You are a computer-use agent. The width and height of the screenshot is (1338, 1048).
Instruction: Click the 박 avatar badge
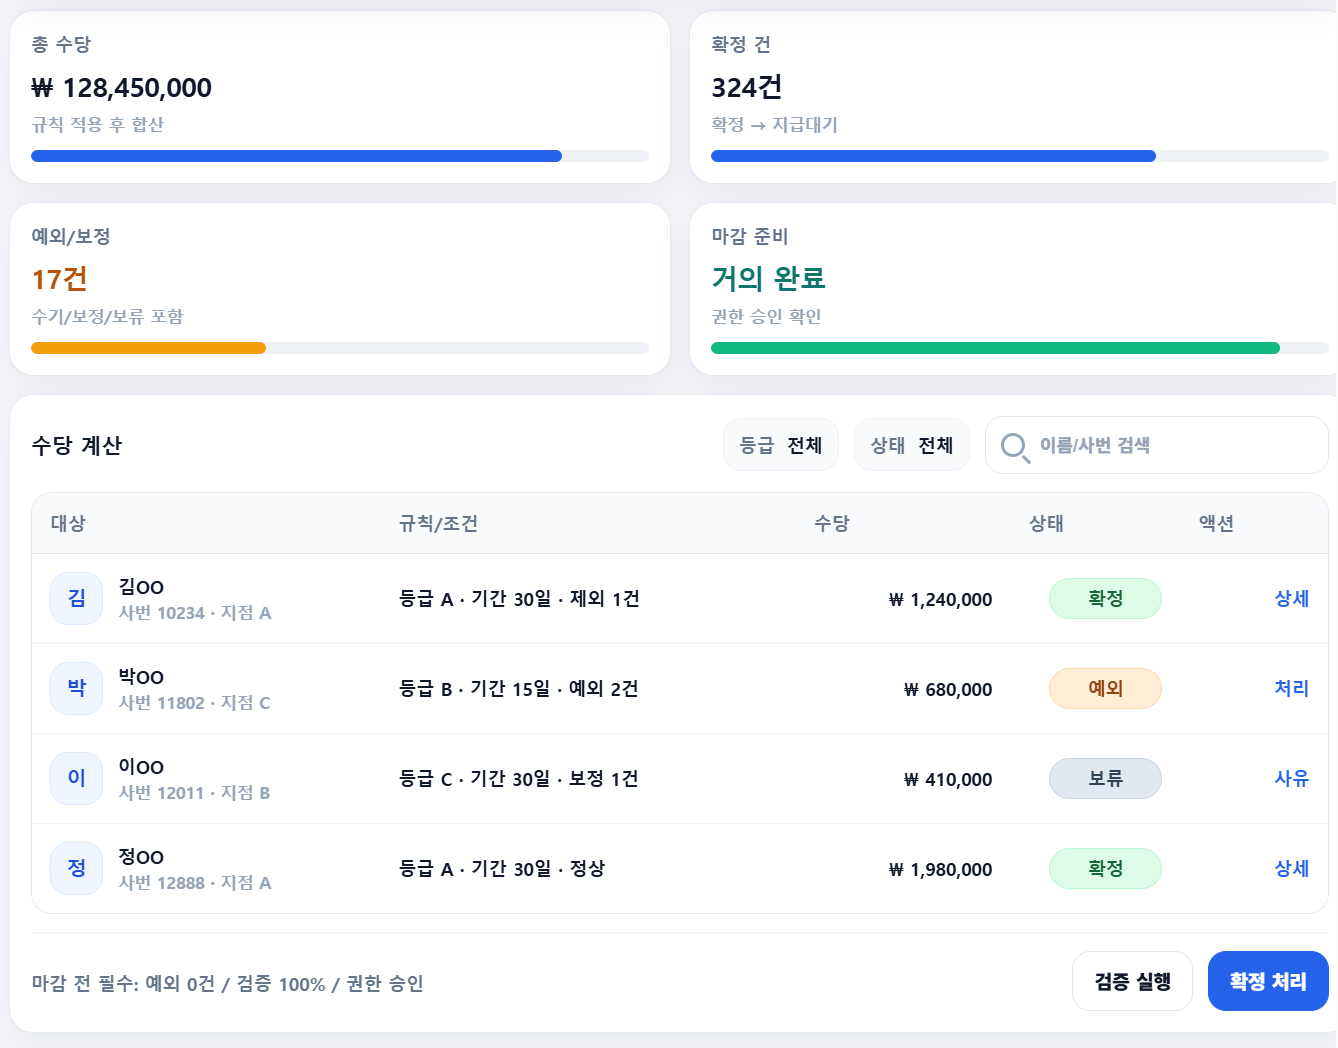[x=77, y=688]
